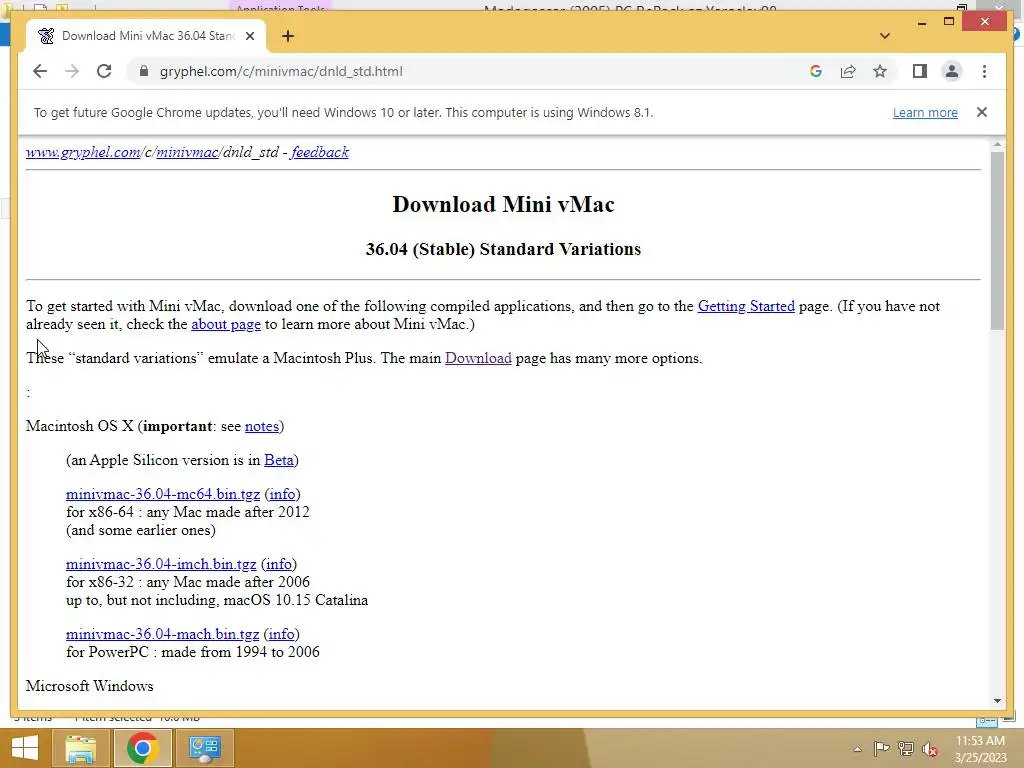Open the main Download page link
Image resolution: width=1024 pixels, height=768 pixels.
pos(478,358)
